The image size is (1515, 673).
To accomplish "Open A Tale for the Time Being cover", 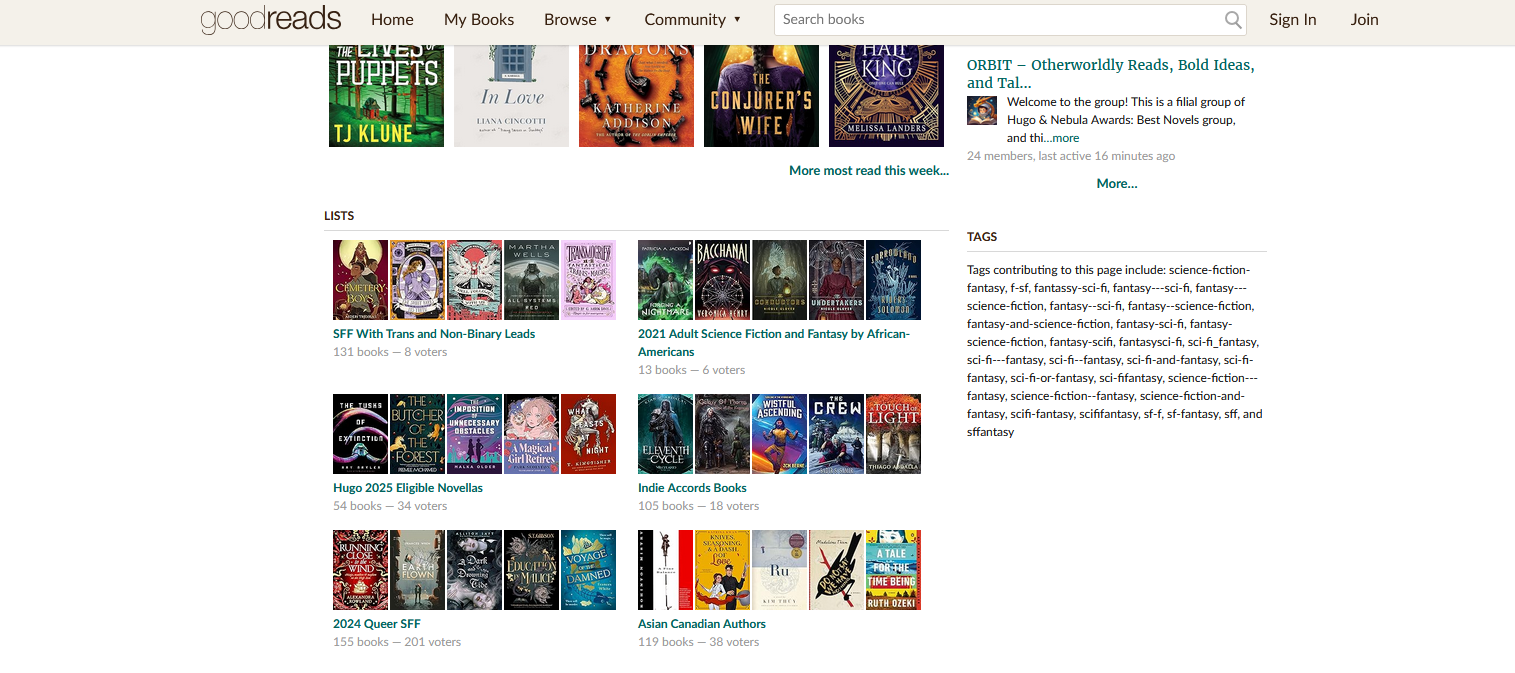I will 893,570.
